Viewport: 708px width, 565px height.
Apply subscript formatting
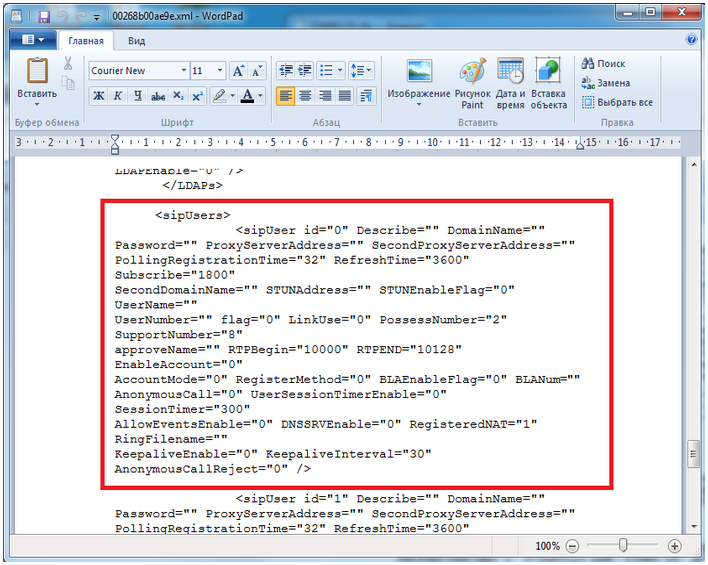[x=178, y=96]
